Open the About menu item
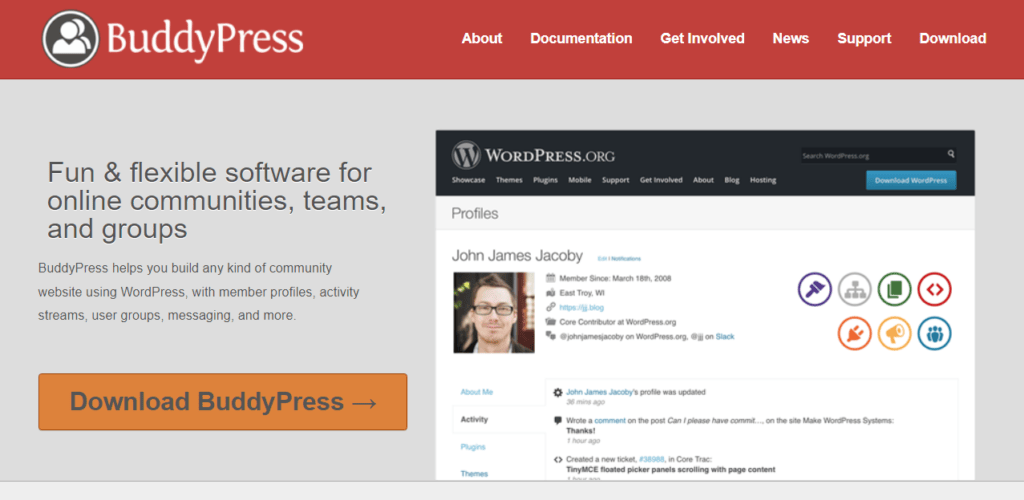Image resolution: width=1024 pixels, height=500 pixels. (x=481, y=38)
